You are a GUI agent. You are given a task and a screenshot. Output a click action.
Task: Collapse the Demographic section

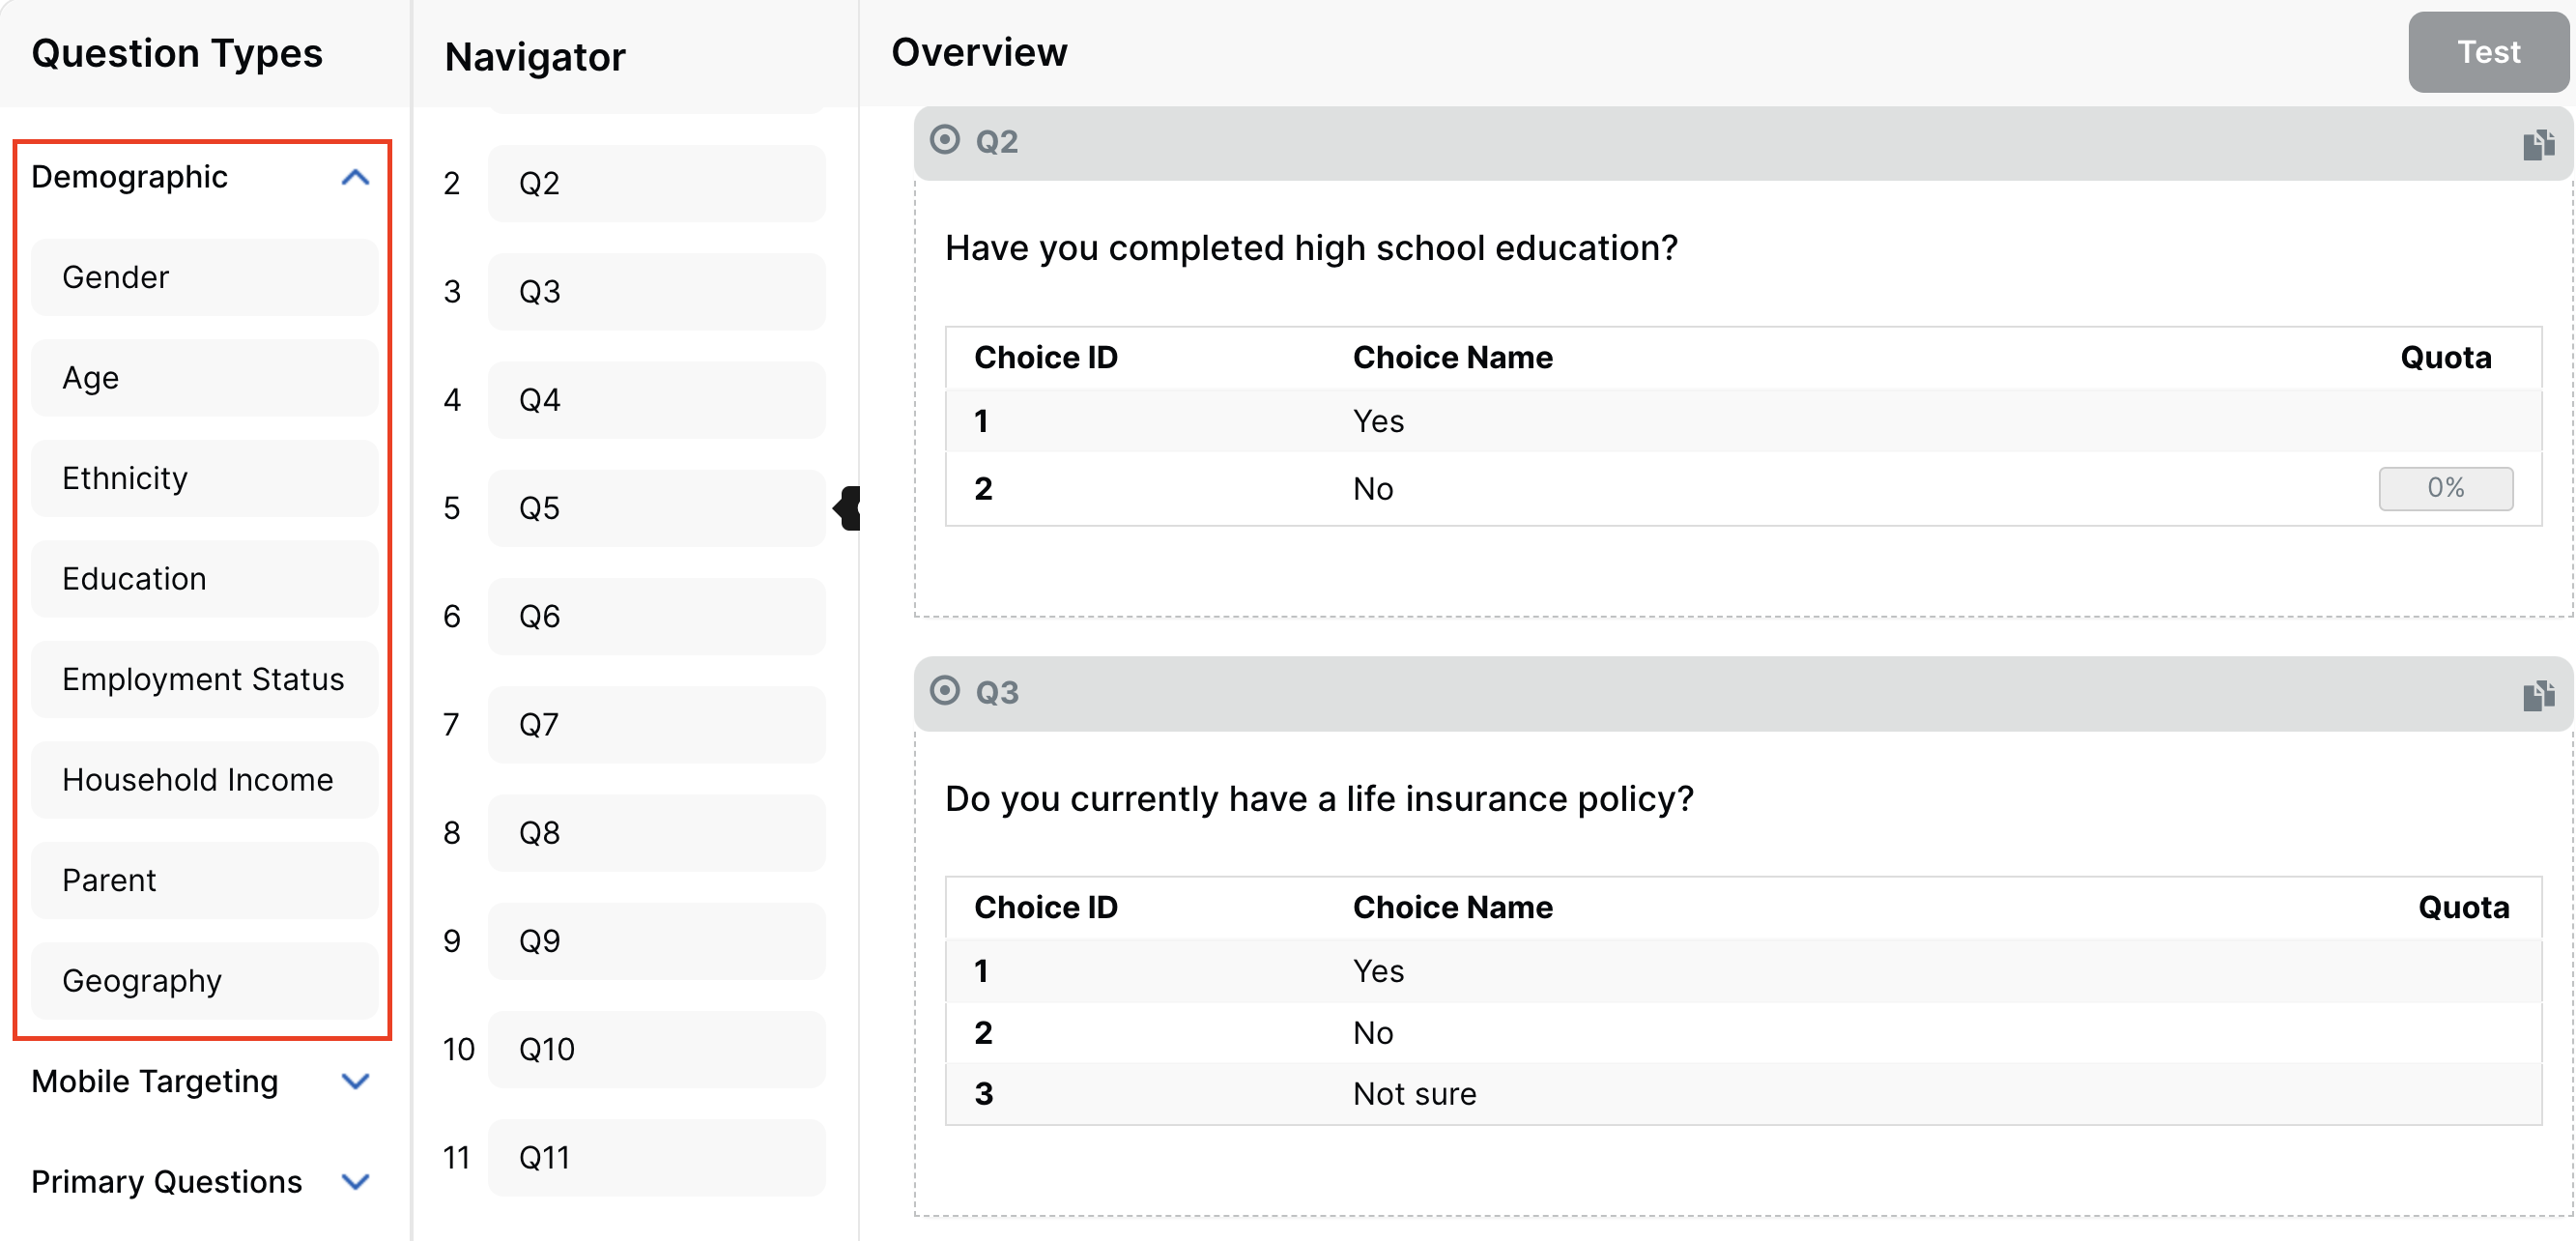click(x=355, y=178)
